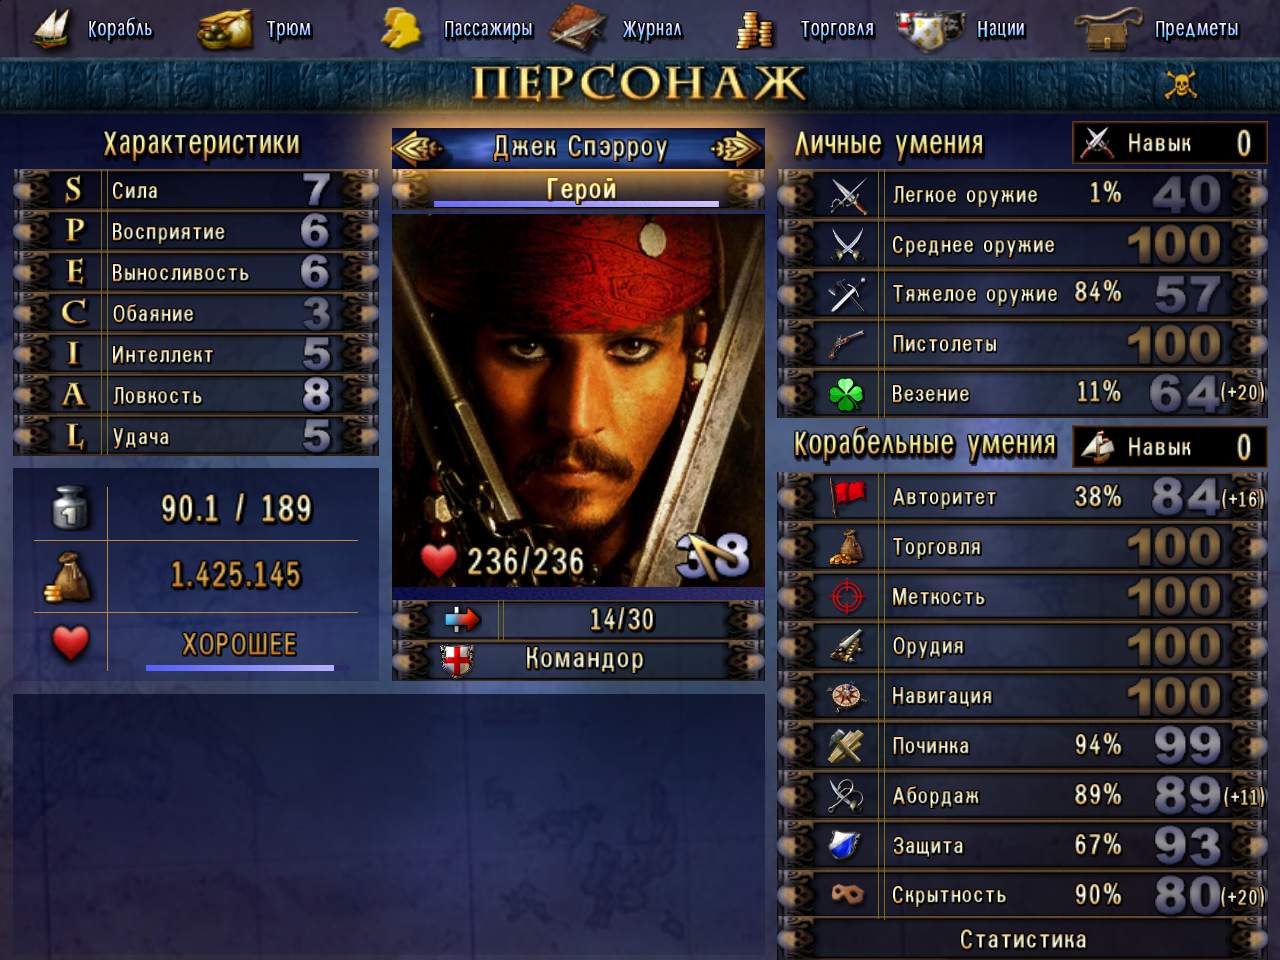The width and height of the screenshot is (1280, 960).
Task: Open the Нации flags icon
Action: point(930,30)
